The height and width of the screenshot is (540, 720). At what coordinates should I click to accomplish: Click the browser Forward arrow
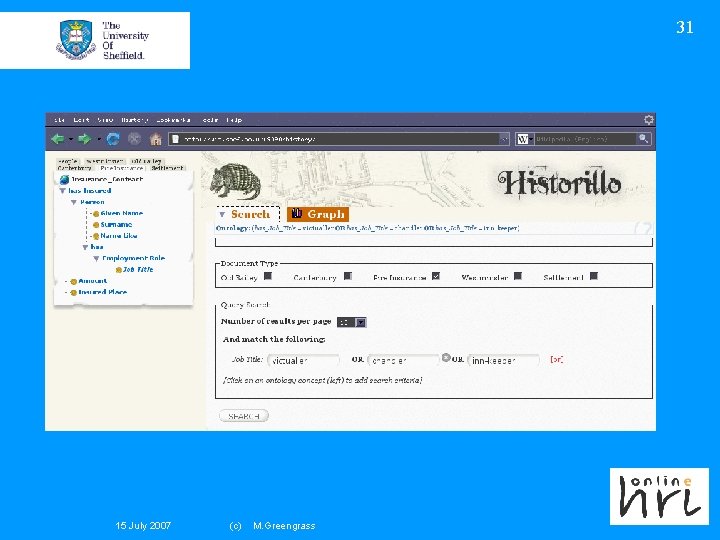84,139
